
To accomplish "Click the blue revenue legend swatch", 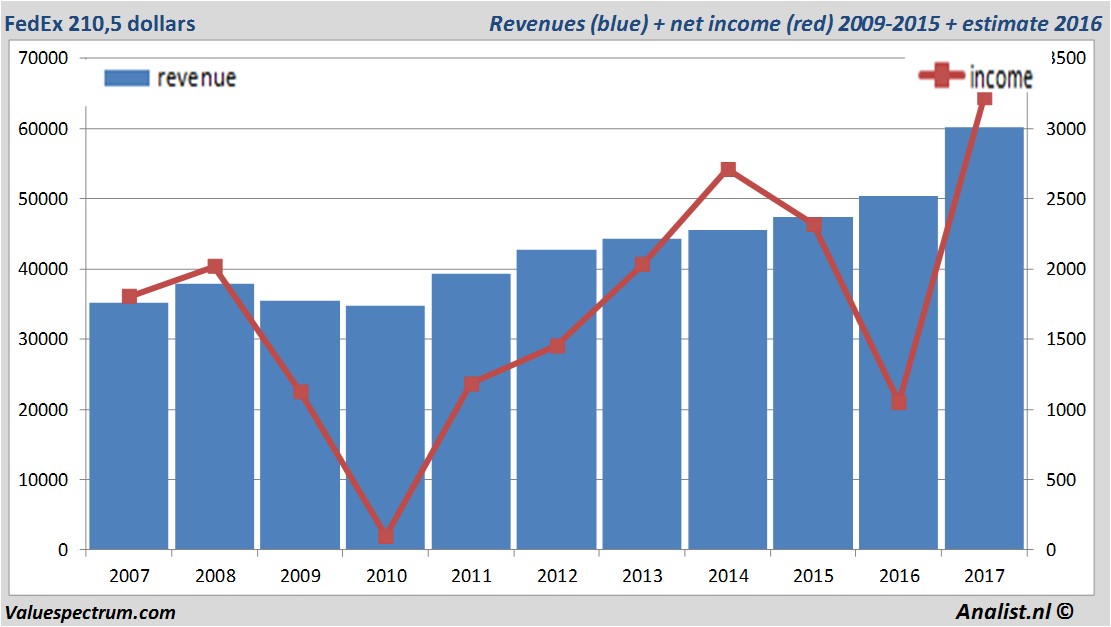I will (127, 78).
